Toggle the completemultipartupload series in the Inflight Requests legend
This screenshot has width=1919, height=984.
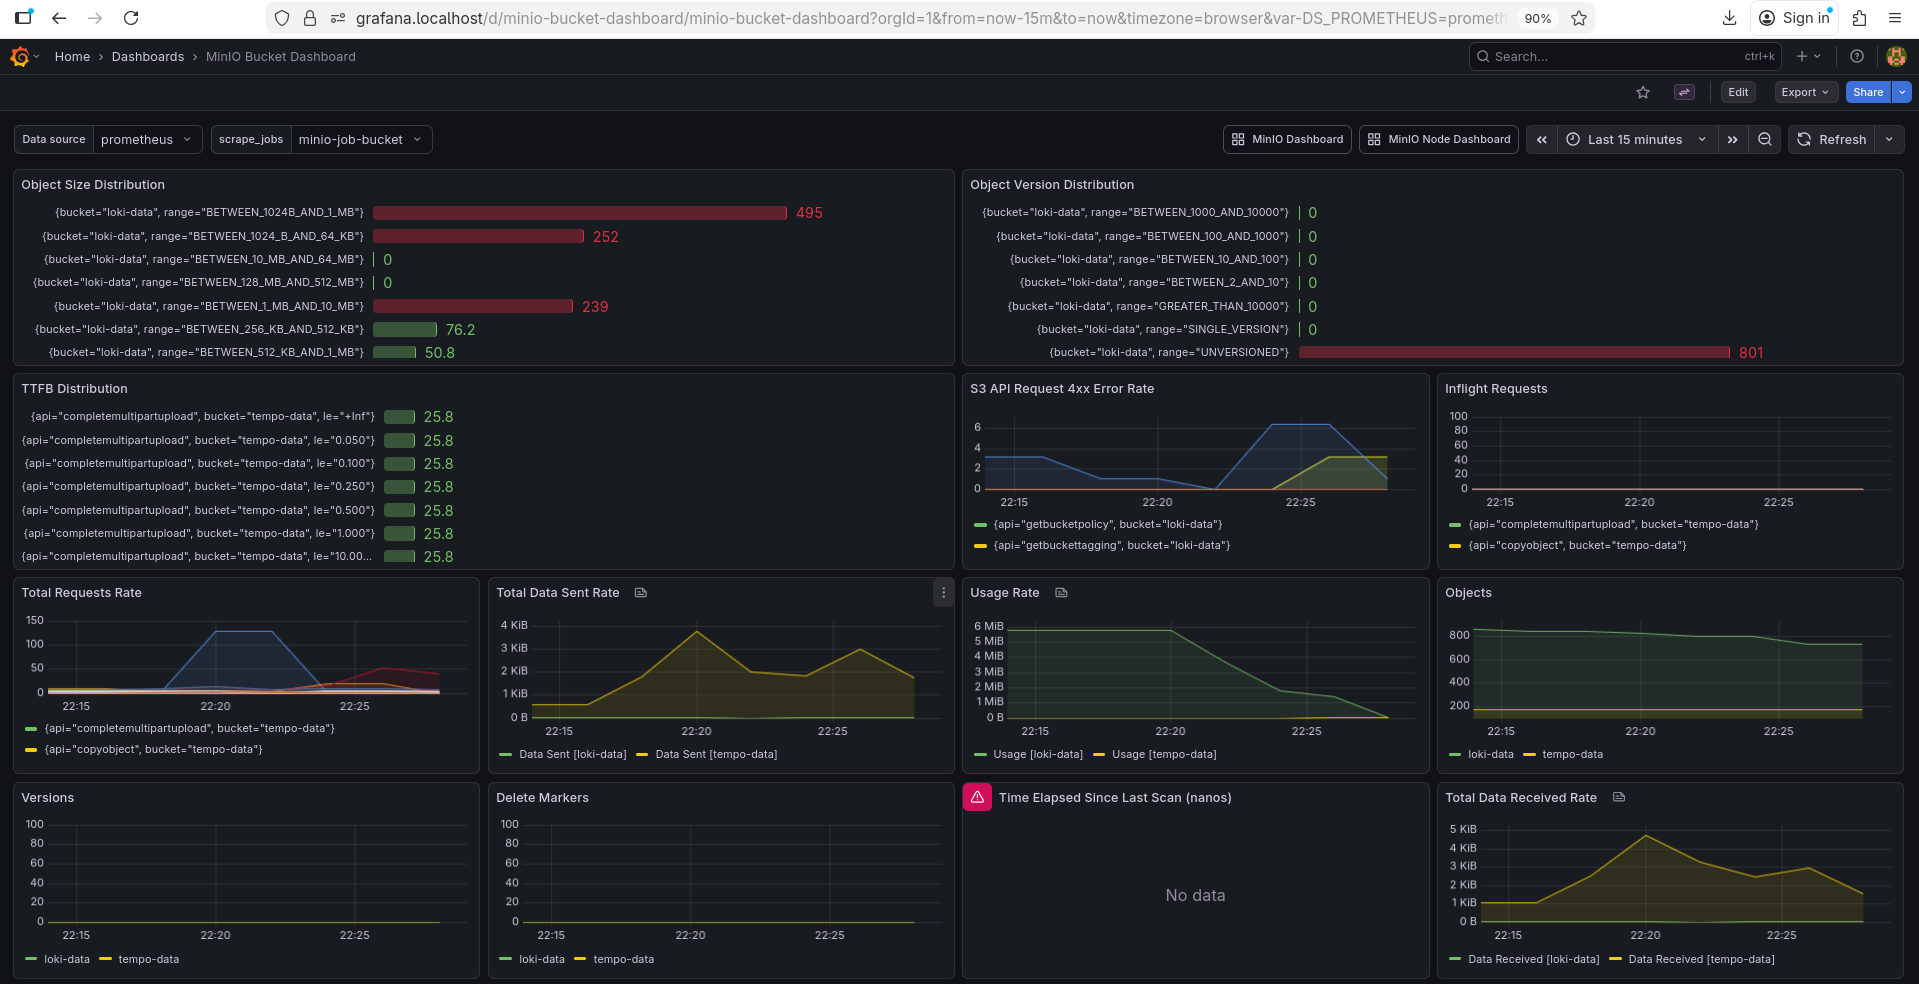(x=1614, y=525)
